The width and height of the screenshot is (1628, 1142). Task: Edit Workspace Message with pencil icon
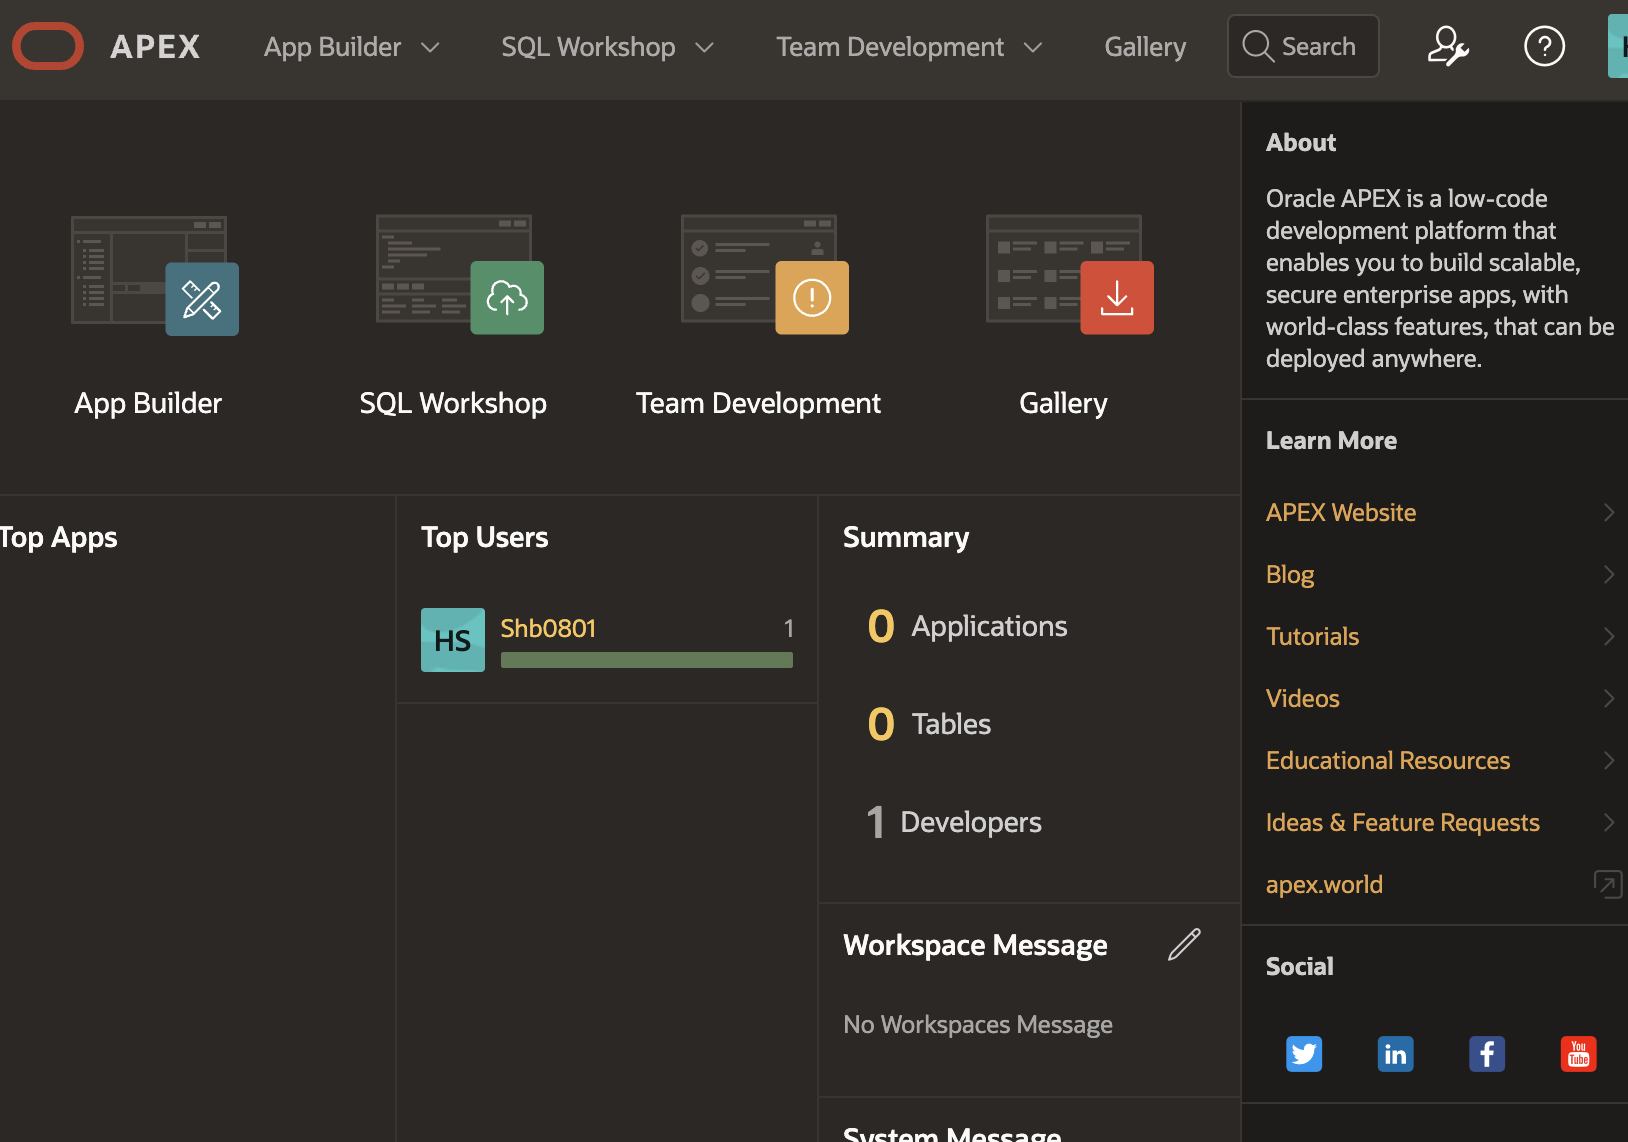tap(1184, 944)
